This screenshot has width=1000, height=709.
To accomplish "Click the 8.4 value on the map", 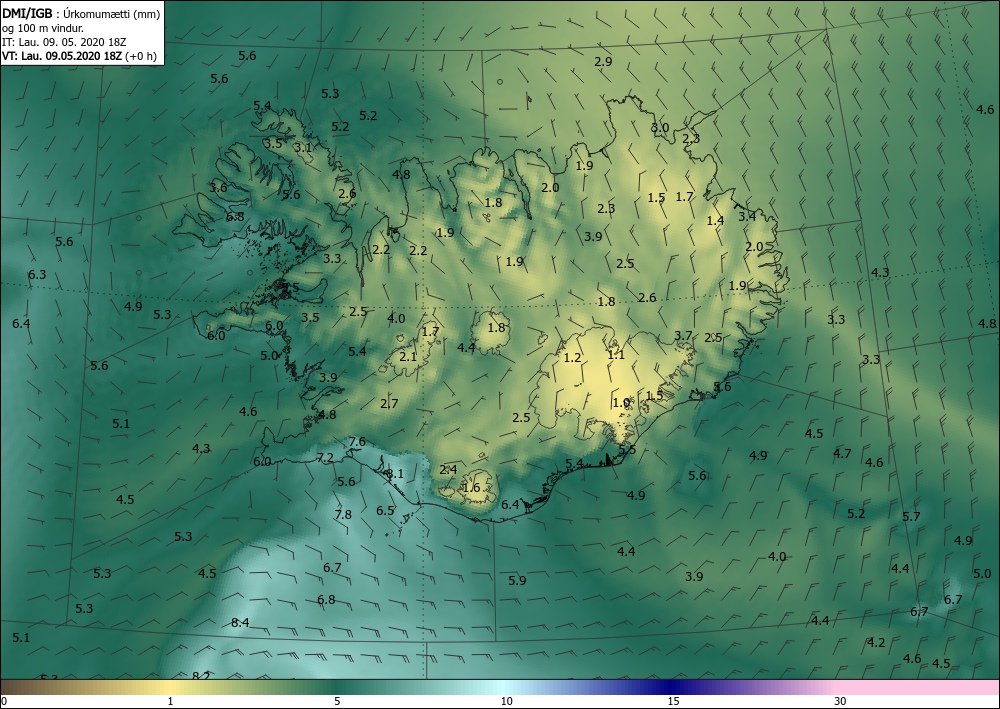I will pos(240,623).
